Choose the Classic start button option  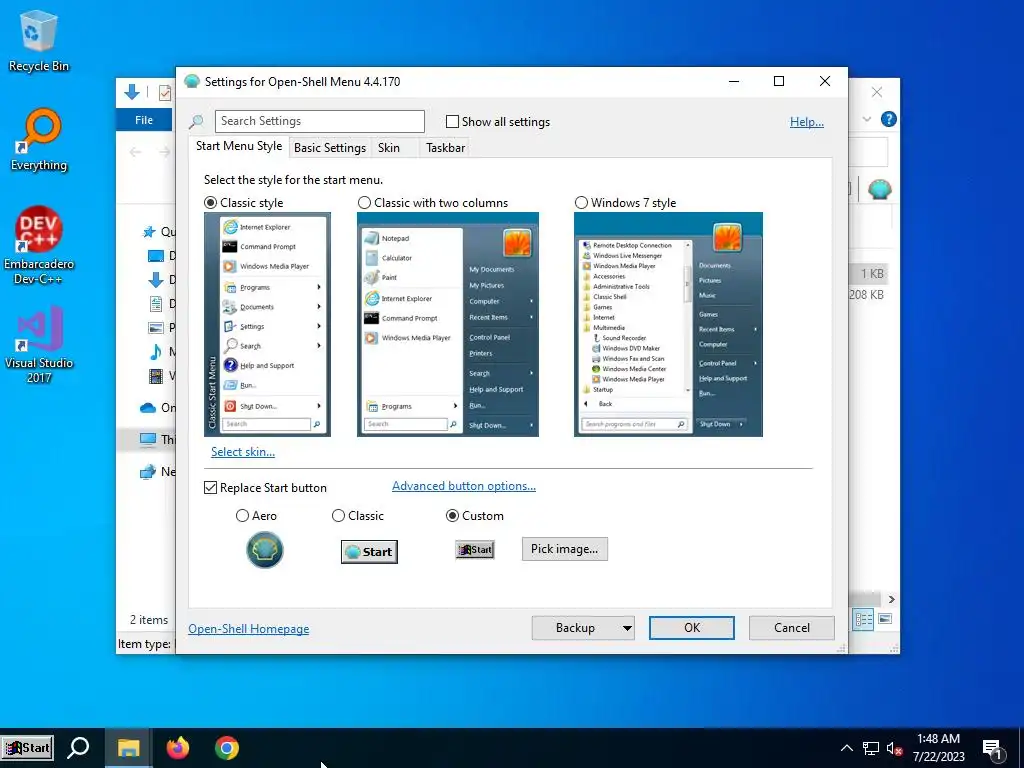click(338, 516)
